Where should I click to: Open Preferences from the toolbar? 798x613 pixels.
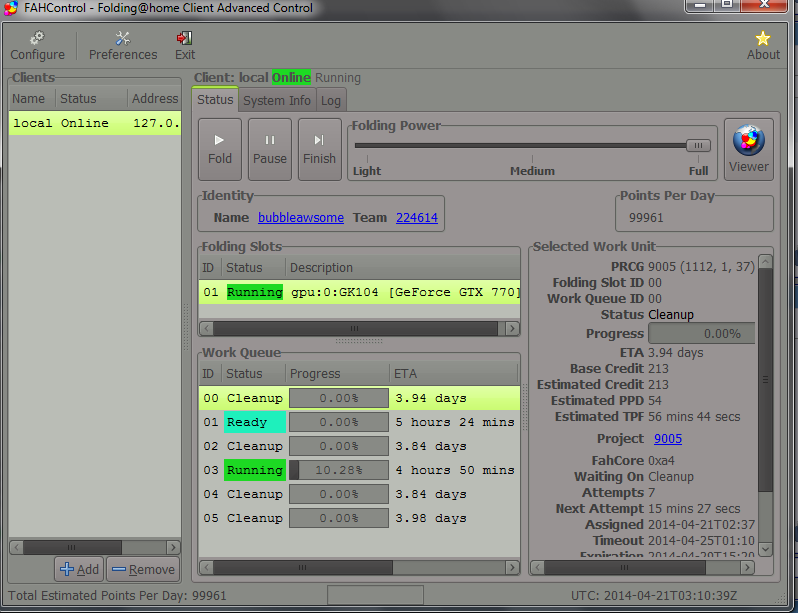(123, 45)
